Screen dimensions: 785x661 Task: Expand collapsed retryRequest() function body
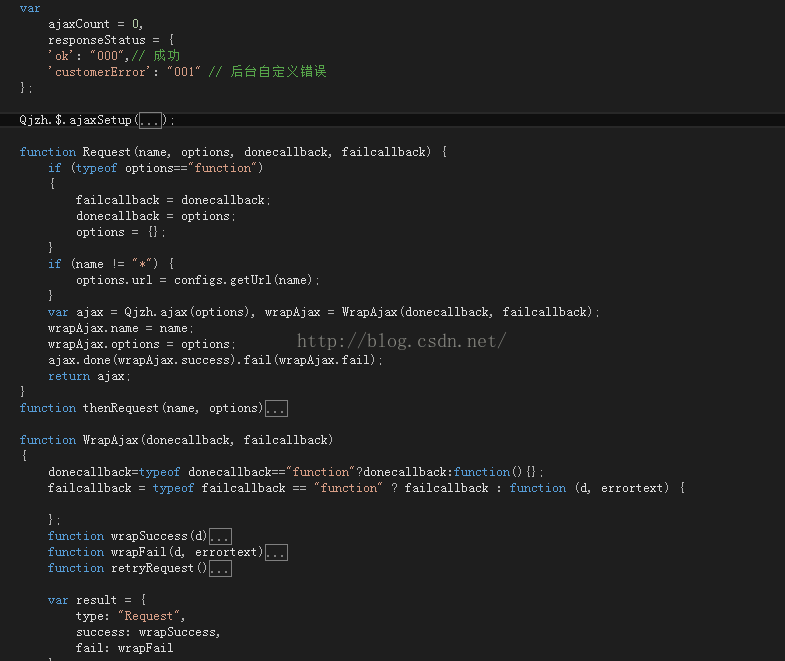220,568
